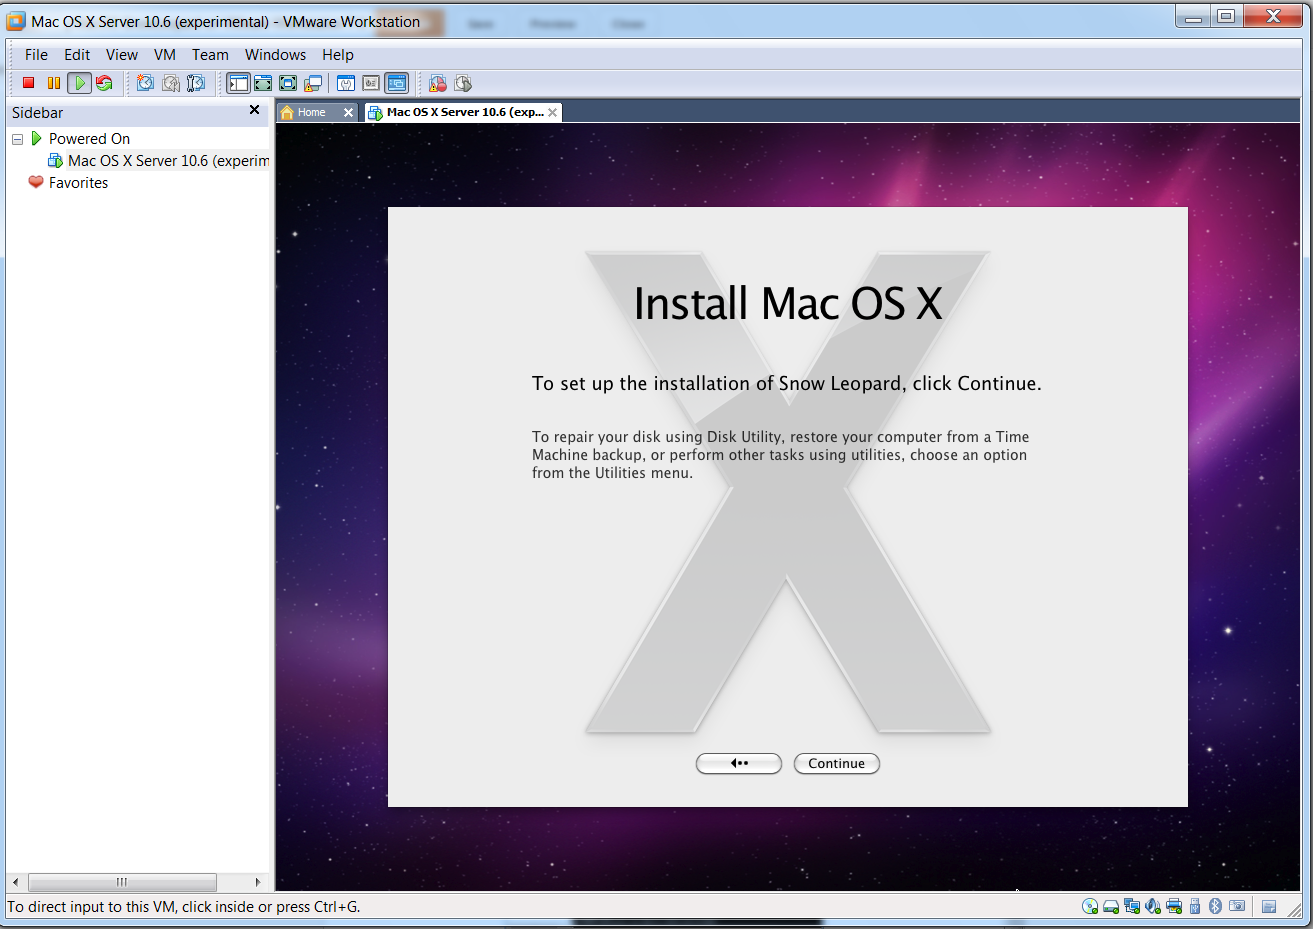Show the appliance view toolbar icon
The height and width of the screenshot is (929, 1313).
(x=371, y=83)
